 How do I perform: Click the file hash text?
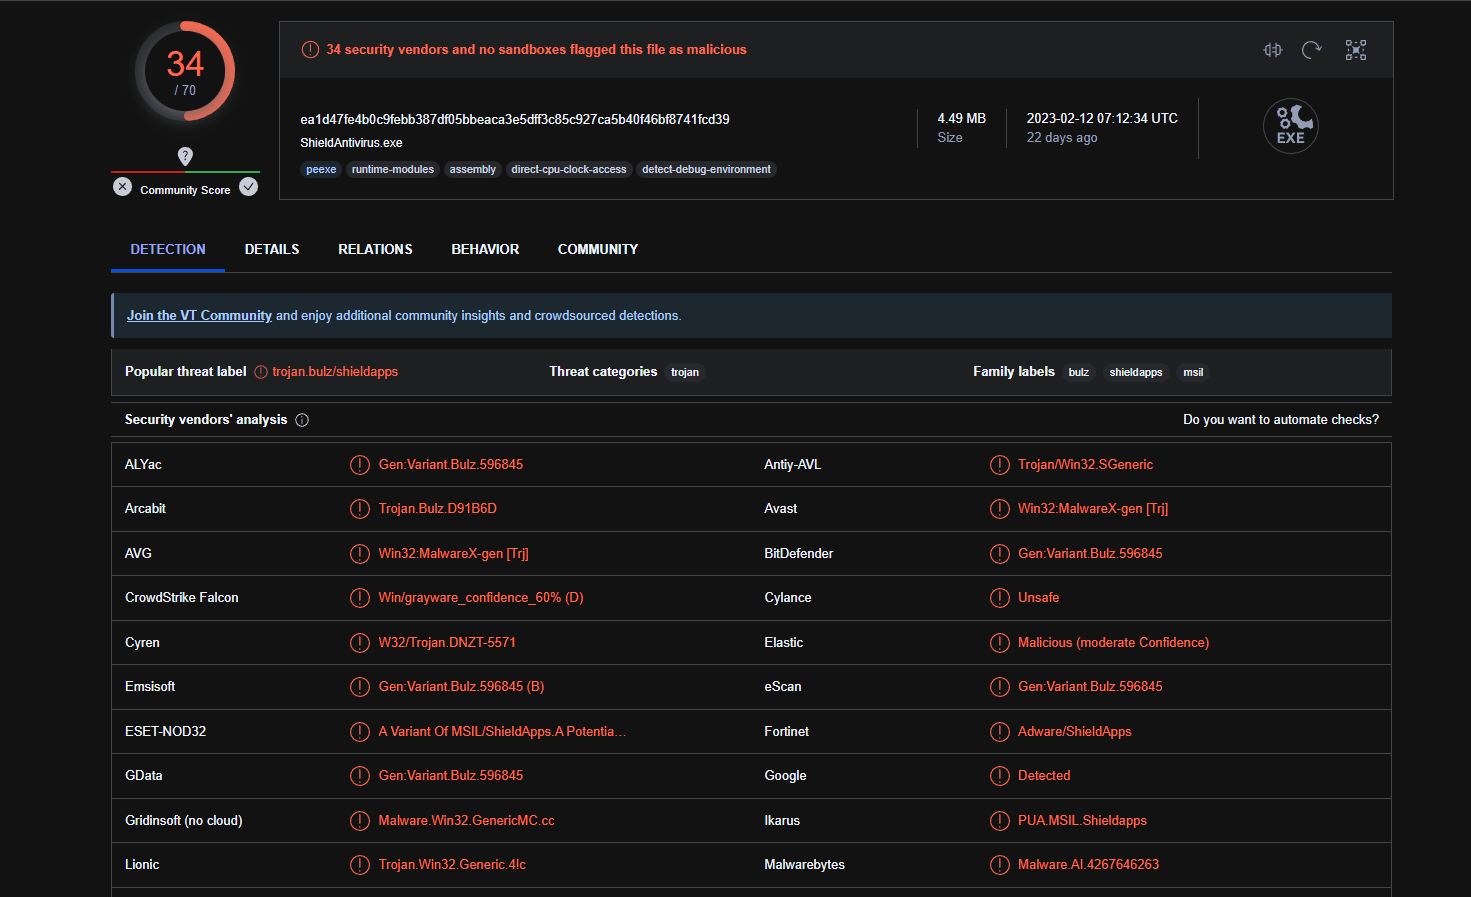(515, 120)
